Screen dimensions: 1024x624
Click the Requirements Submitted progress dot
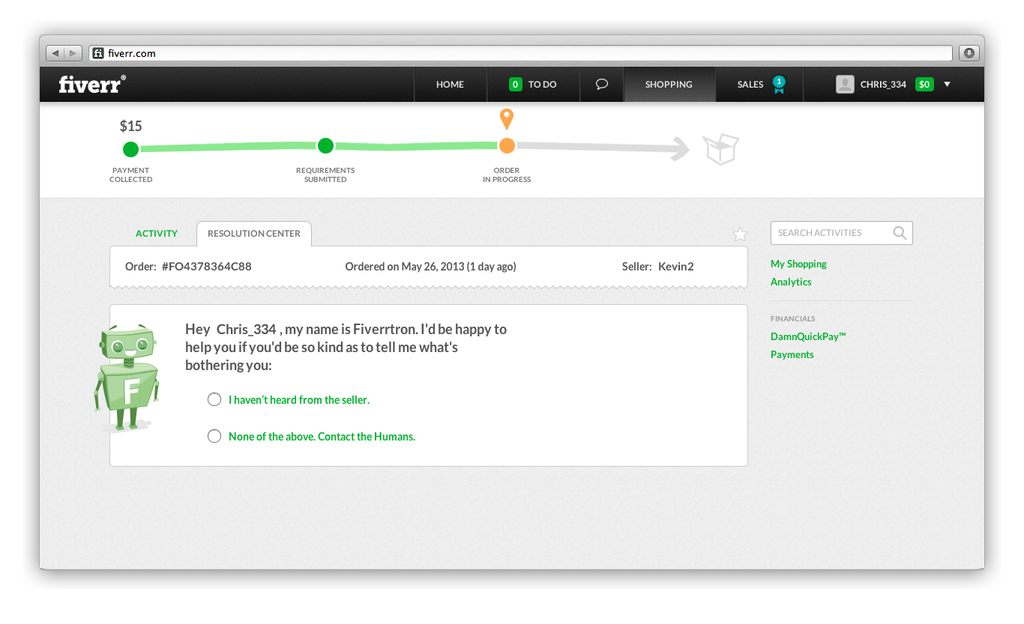pos(325,146)
